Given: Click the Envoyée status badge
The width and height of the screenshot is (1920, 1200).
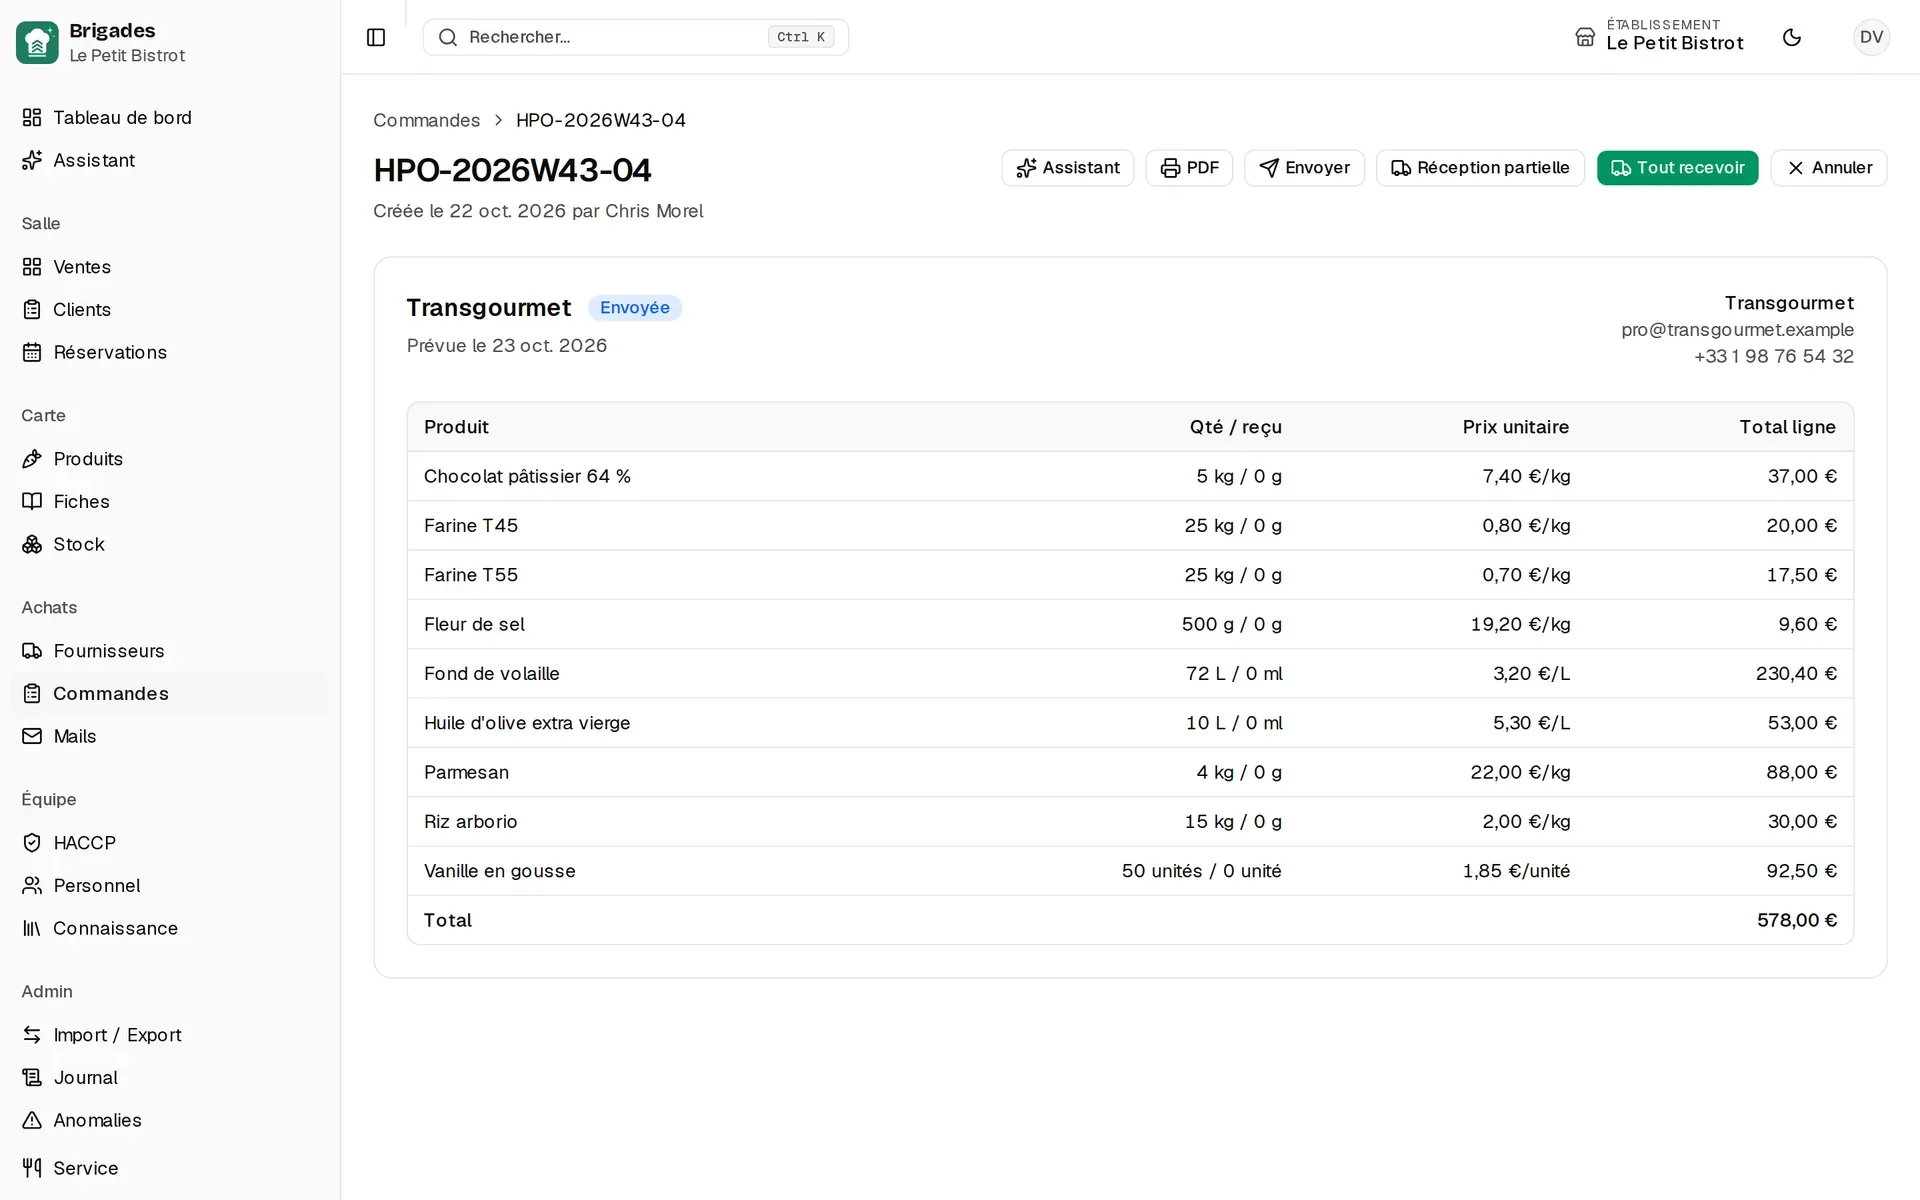Looking at the screenshot, I should pos(635,308).
